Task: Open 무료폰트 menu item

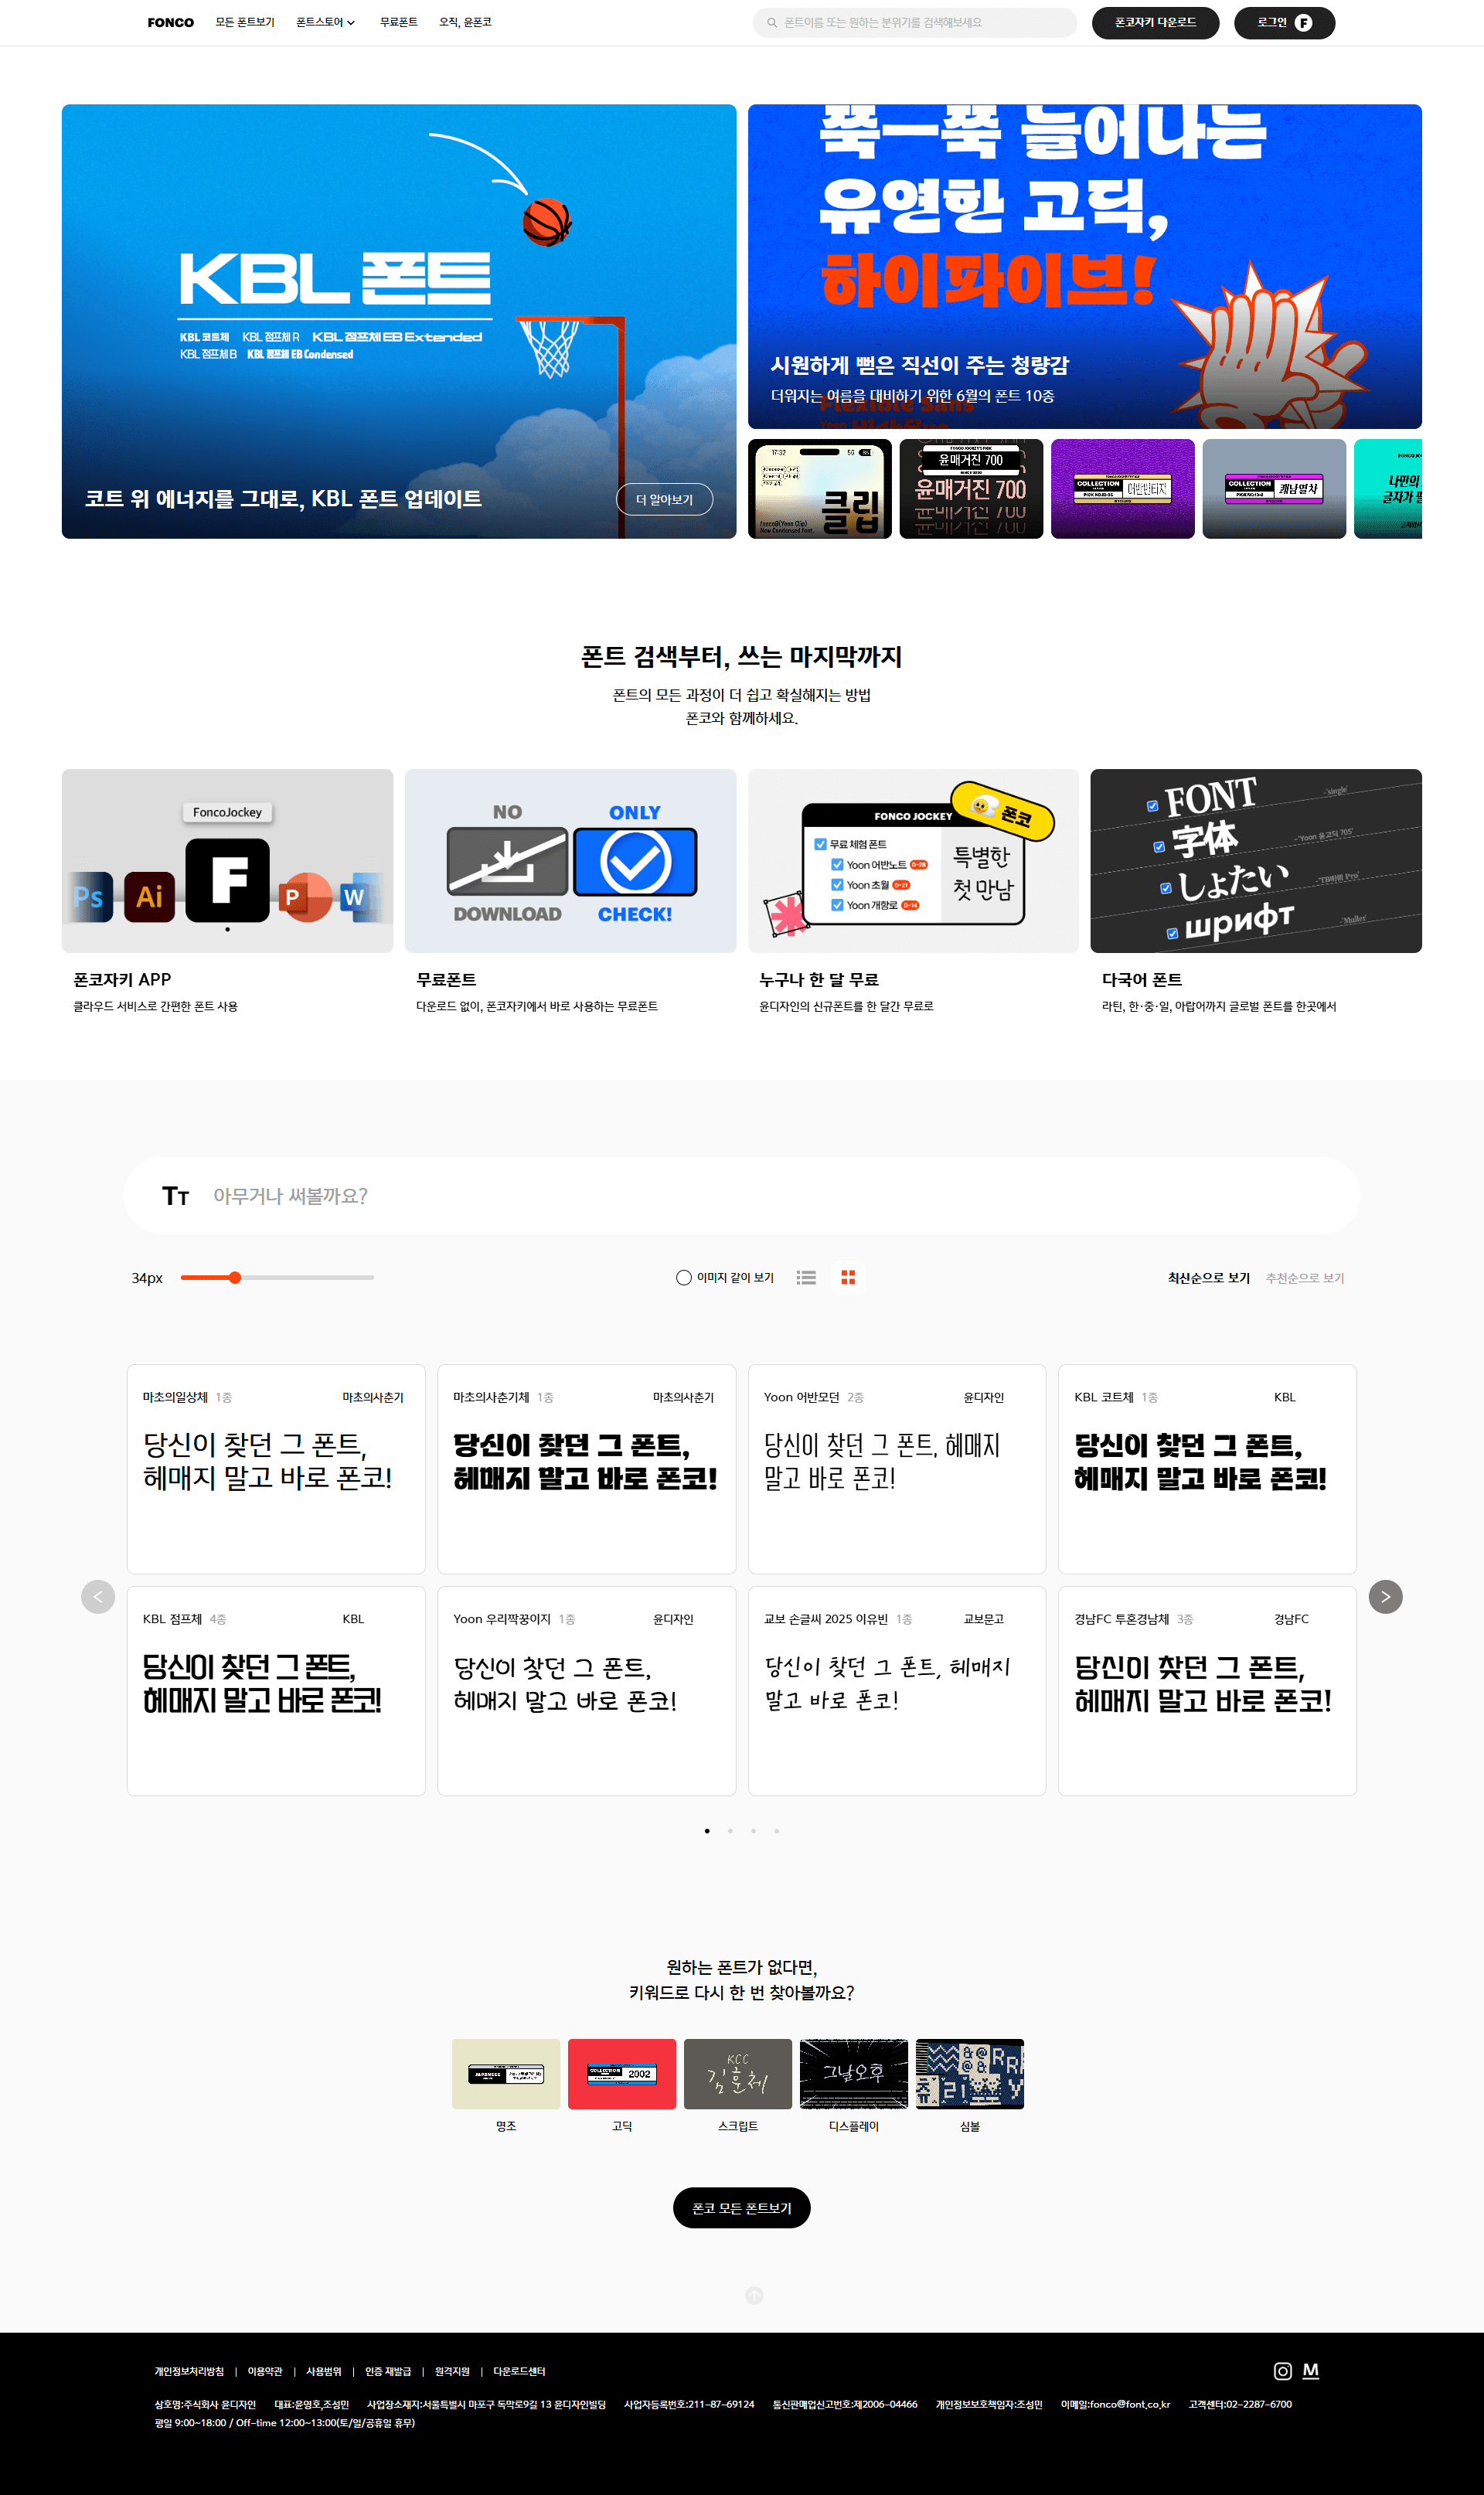Action: coord(398,22)
